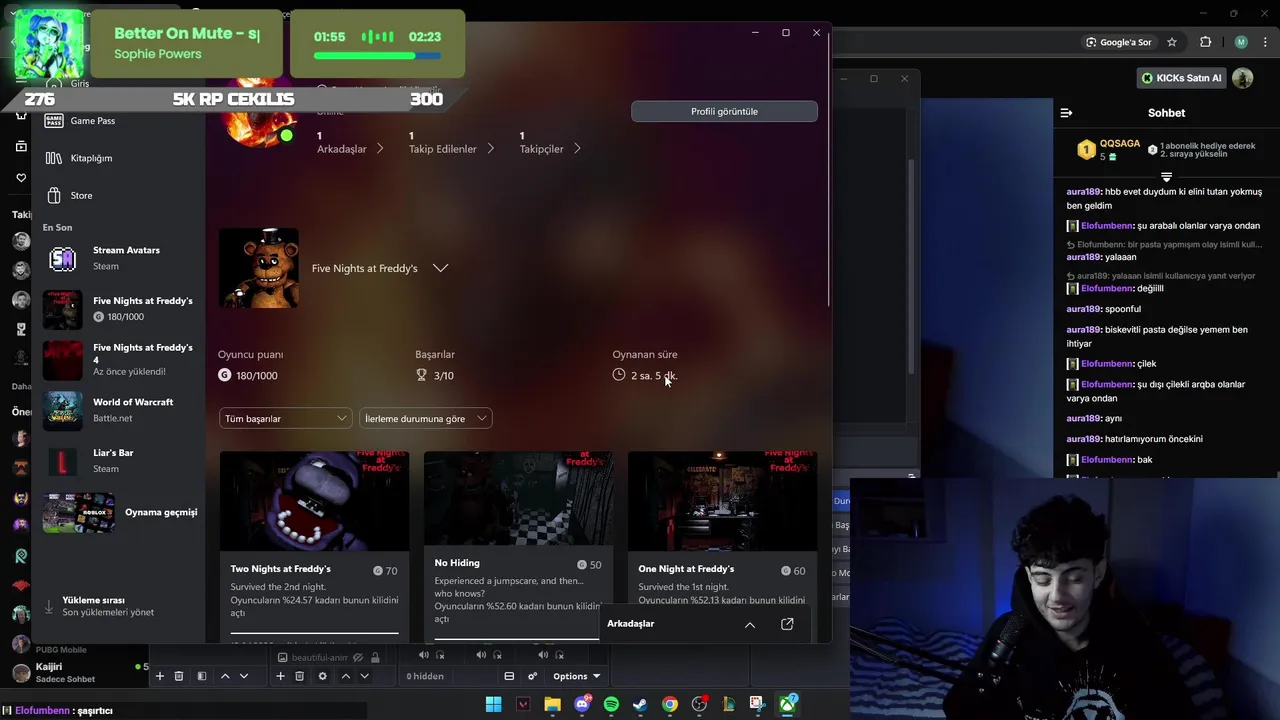Move the OBS scene up
The image size is (1280, 720).
click(225, 676)
